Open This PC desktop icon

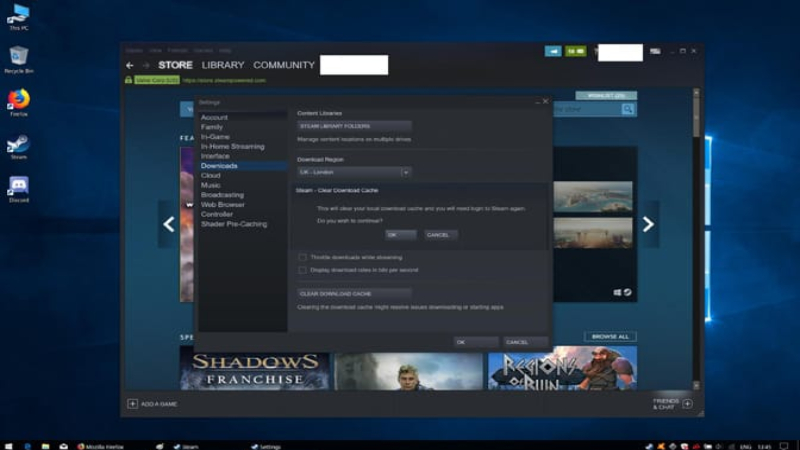click(19, 17)
